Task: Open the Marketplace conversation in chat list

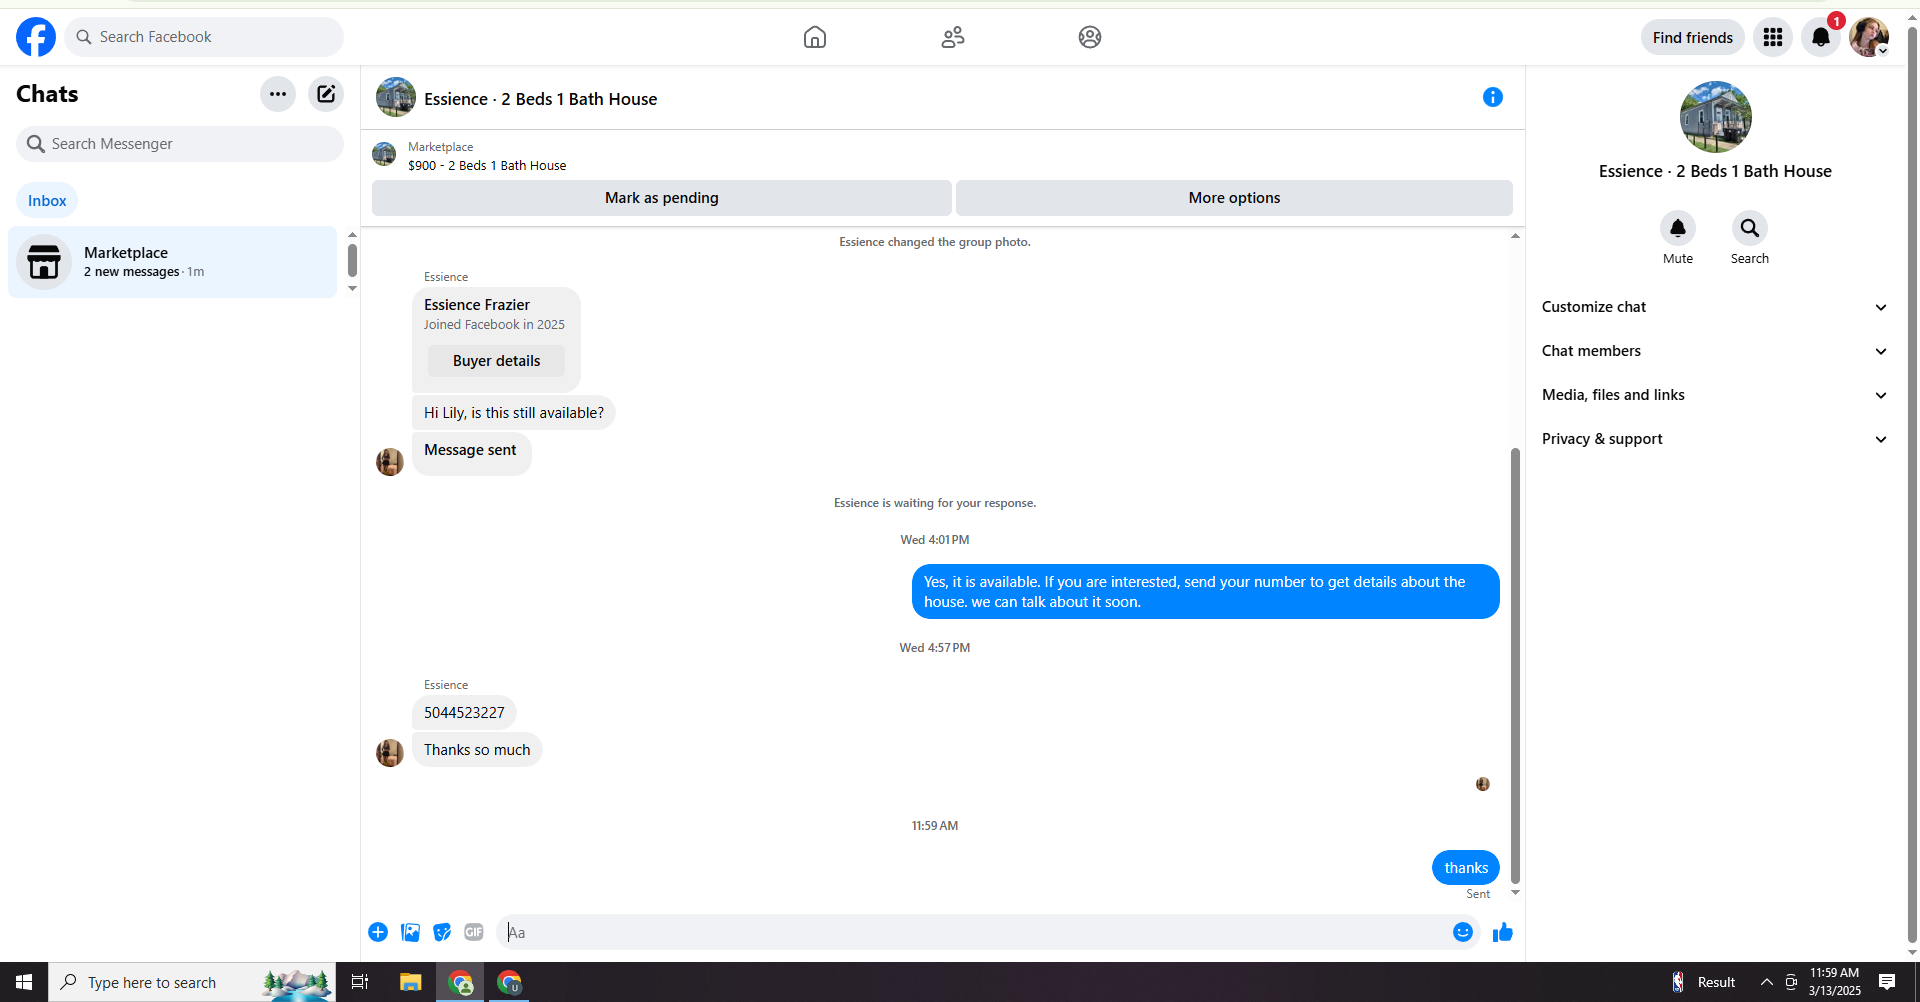Action: (172, 262)
